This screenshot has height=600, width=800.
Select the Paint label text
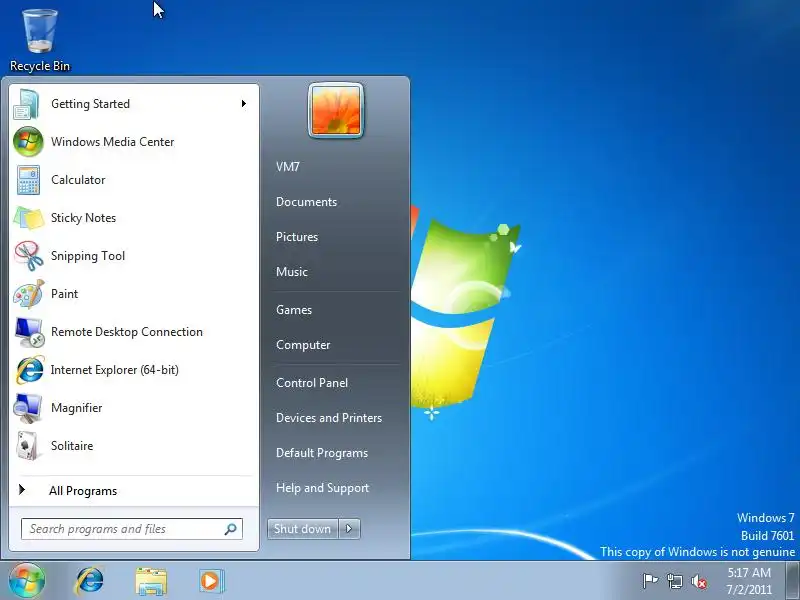[64, 294]
